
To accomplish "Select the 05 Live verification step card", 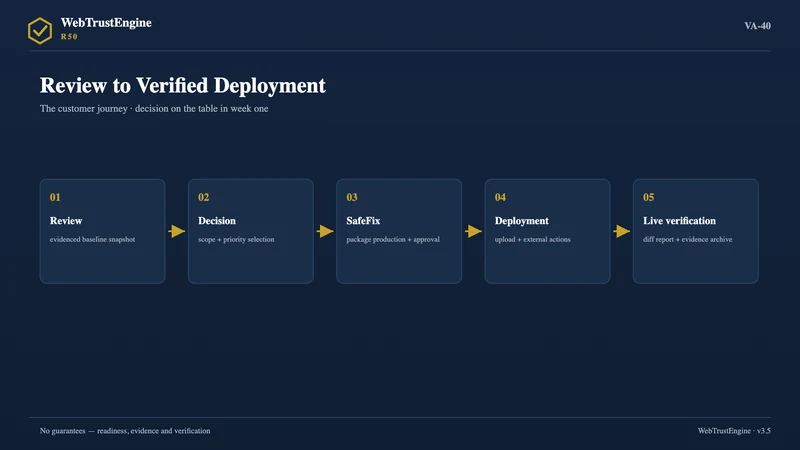I will 696,231.
